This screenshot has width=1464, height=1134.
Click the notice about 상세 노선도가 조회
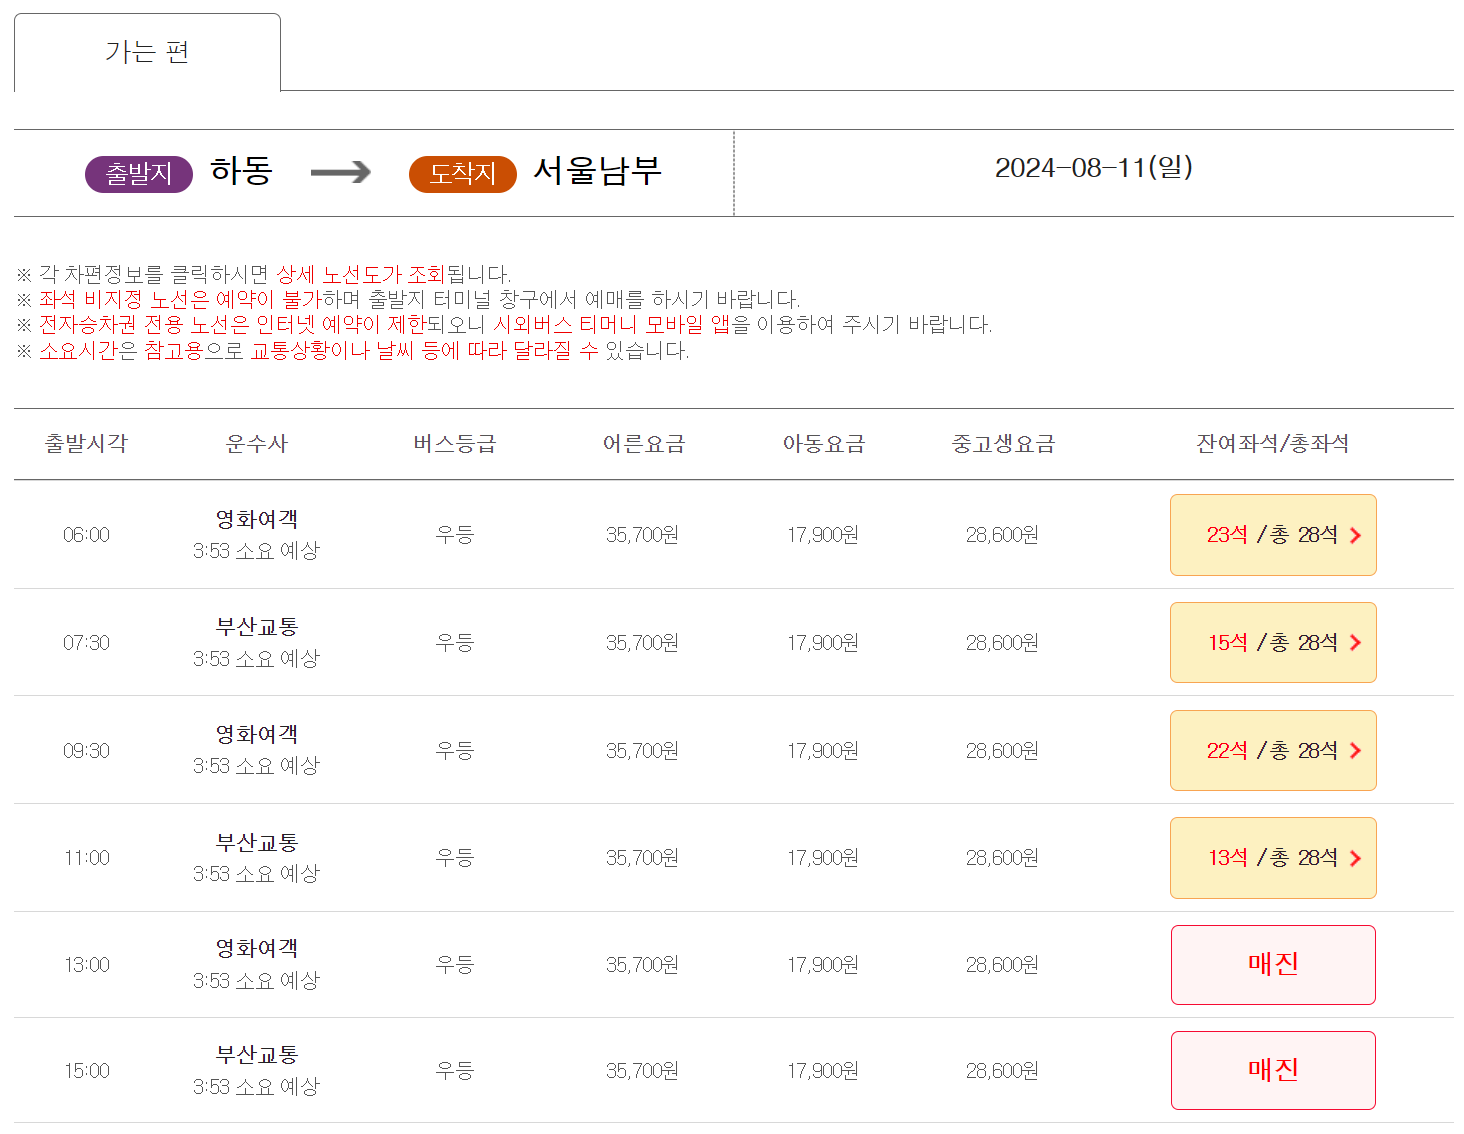[264, 274]
